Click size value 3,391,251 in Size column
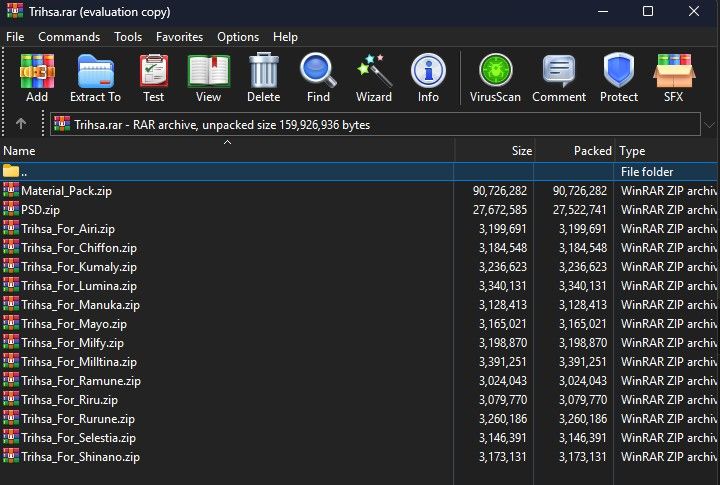This screenshot has height=485, width=720. coord(503,362)
